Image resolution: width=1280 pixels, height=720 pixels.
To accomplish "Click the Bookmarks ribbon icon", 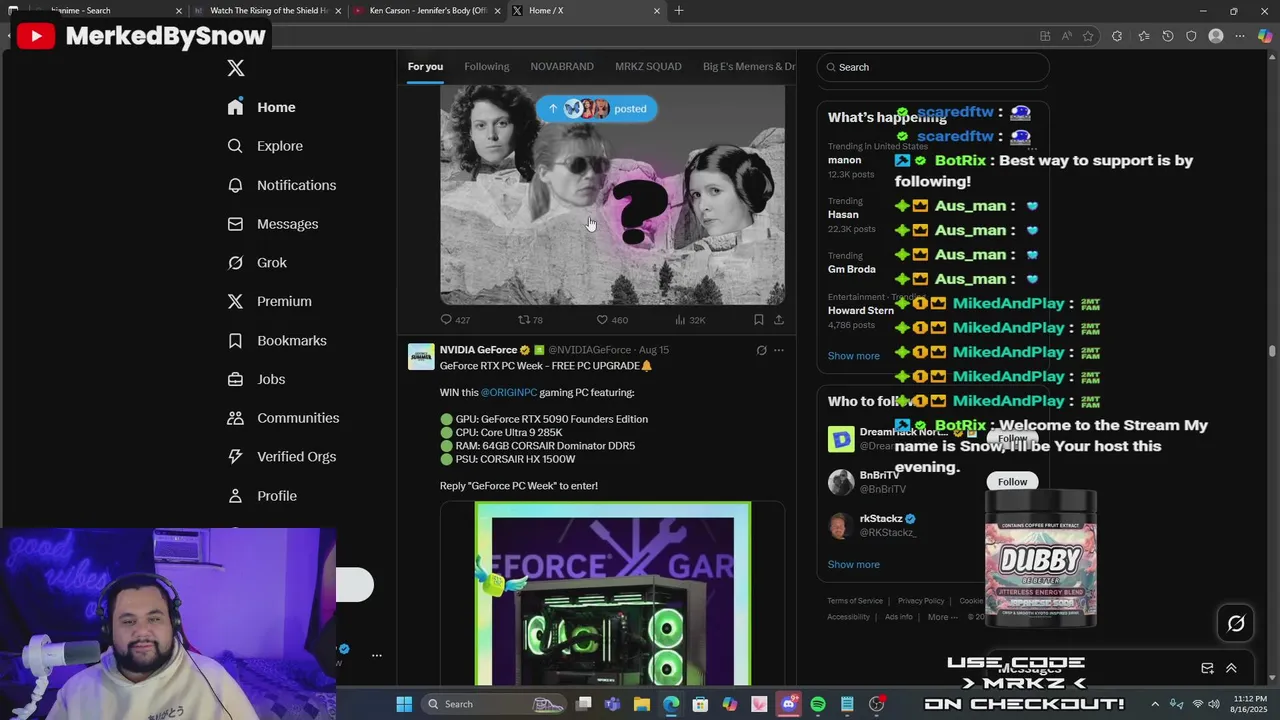I will point(235,340).
